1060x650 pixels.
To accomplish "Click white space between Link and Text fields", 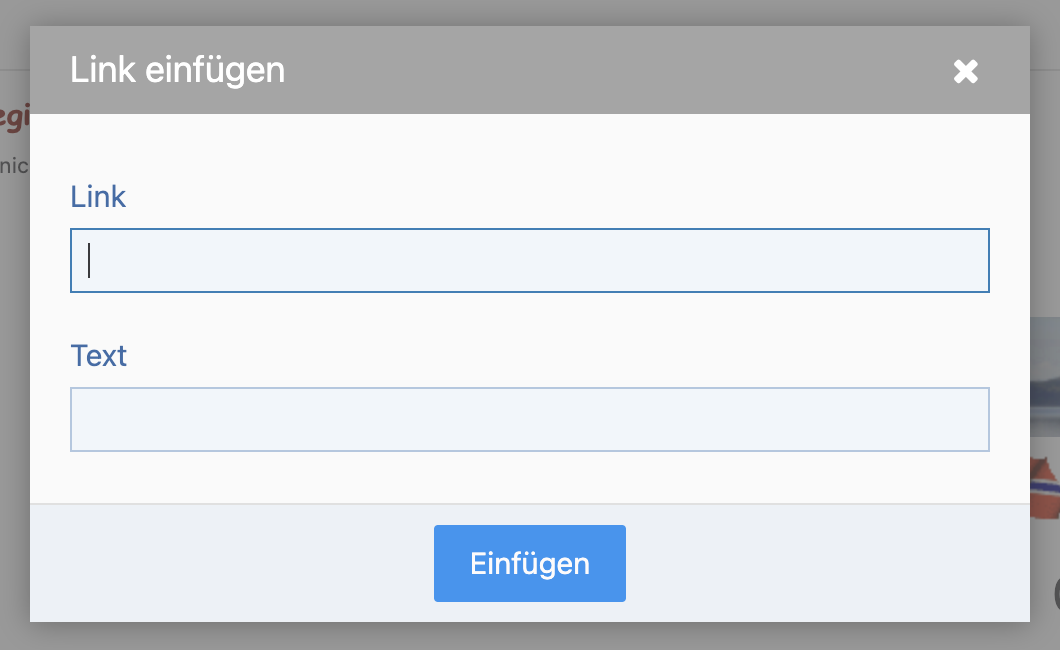I will click(530, 316).
